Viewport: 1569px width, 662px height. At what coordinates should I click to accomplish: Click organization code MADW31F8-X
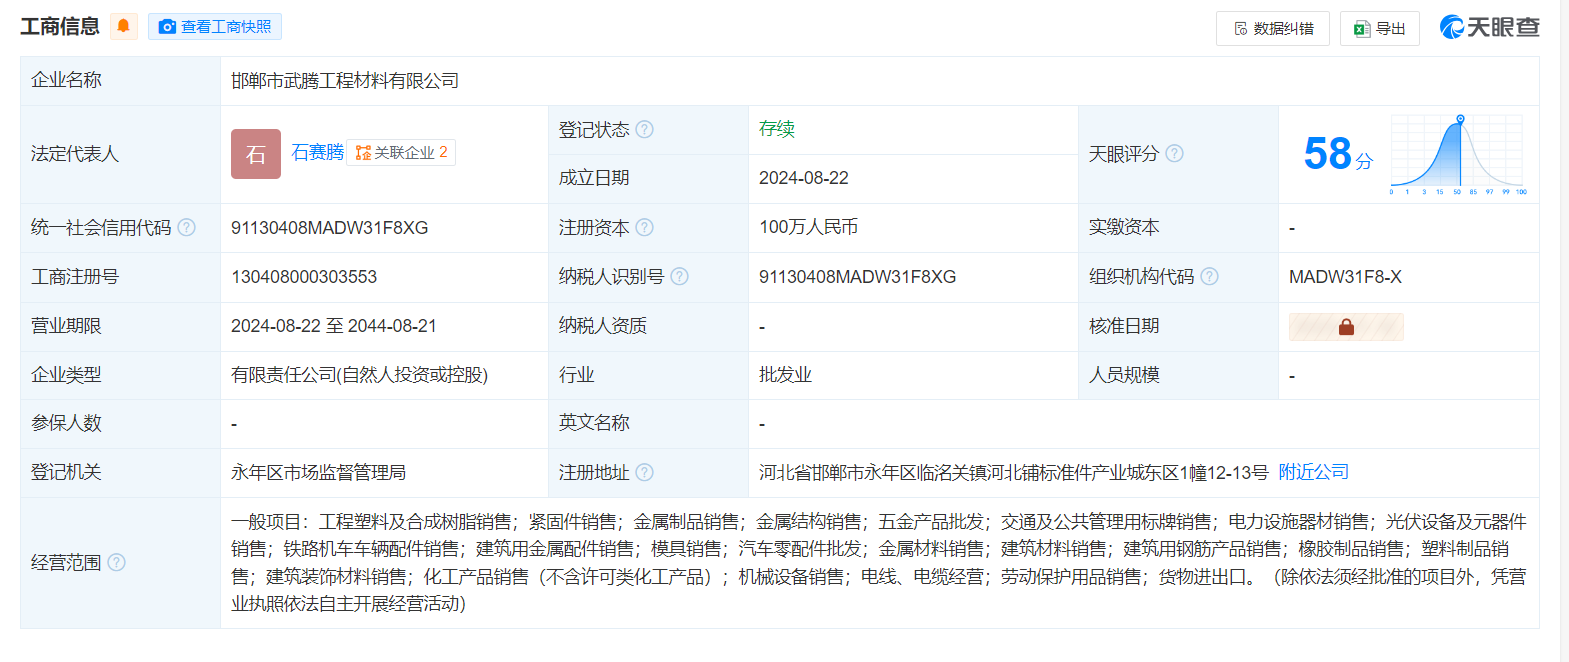click(x=1345, y=277)
